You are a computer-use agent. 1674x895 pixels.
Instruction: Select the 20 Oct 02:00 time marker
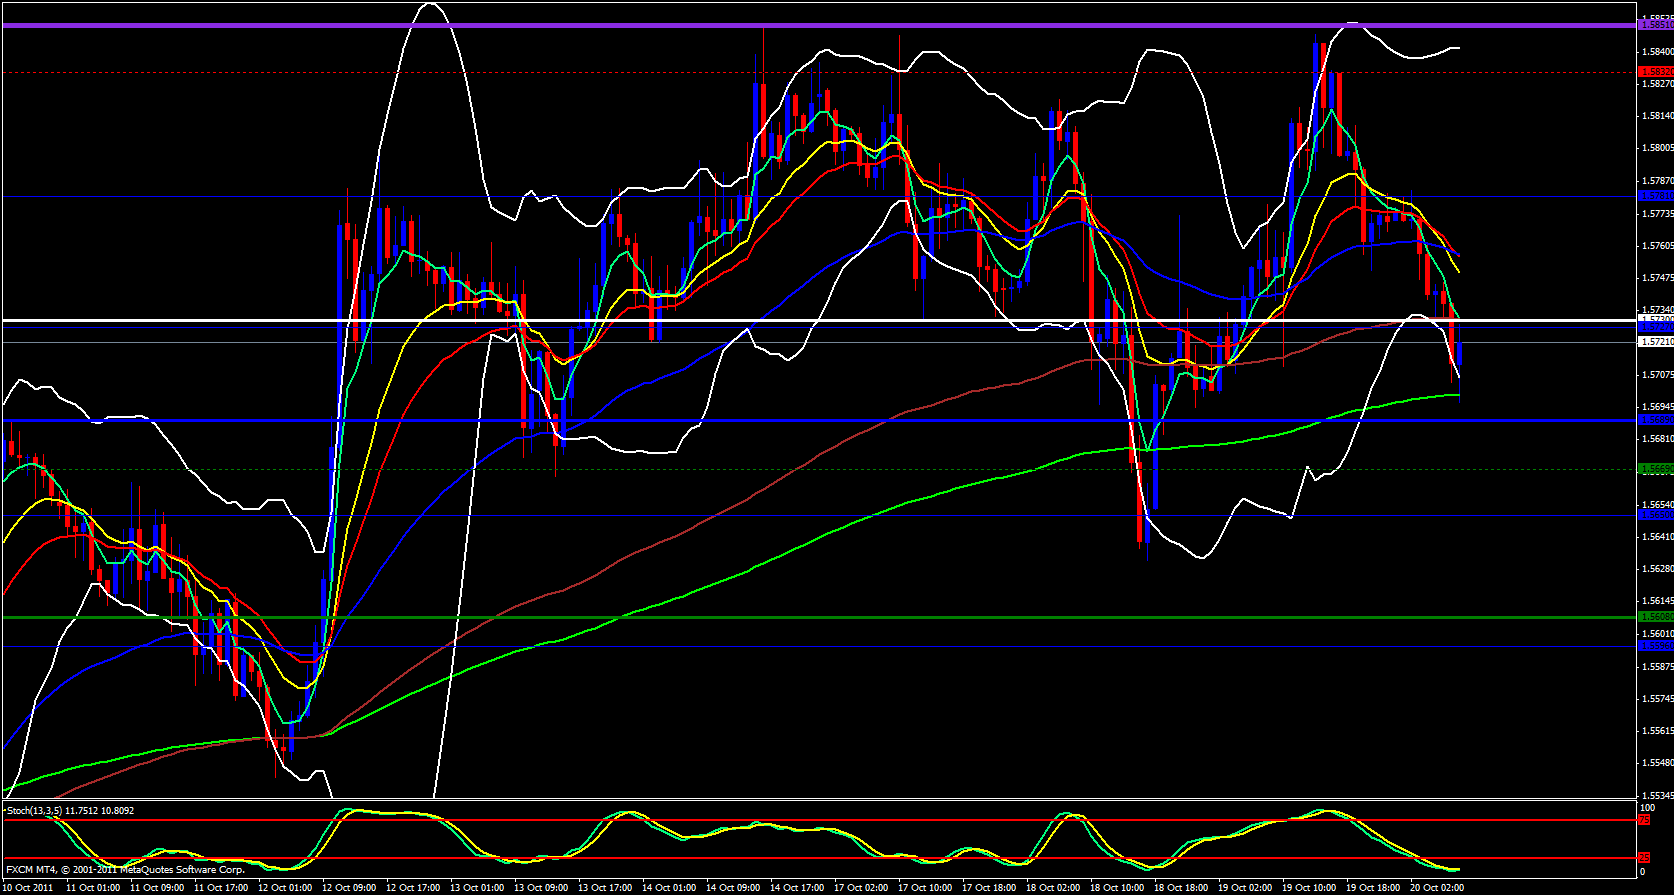[1437, 887]
